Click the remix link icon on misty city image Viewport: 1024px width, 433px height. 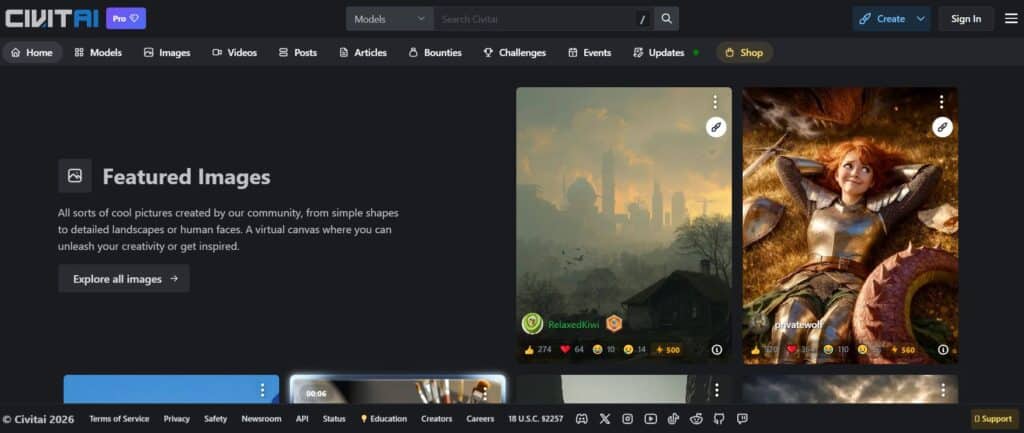click(716, 127)
